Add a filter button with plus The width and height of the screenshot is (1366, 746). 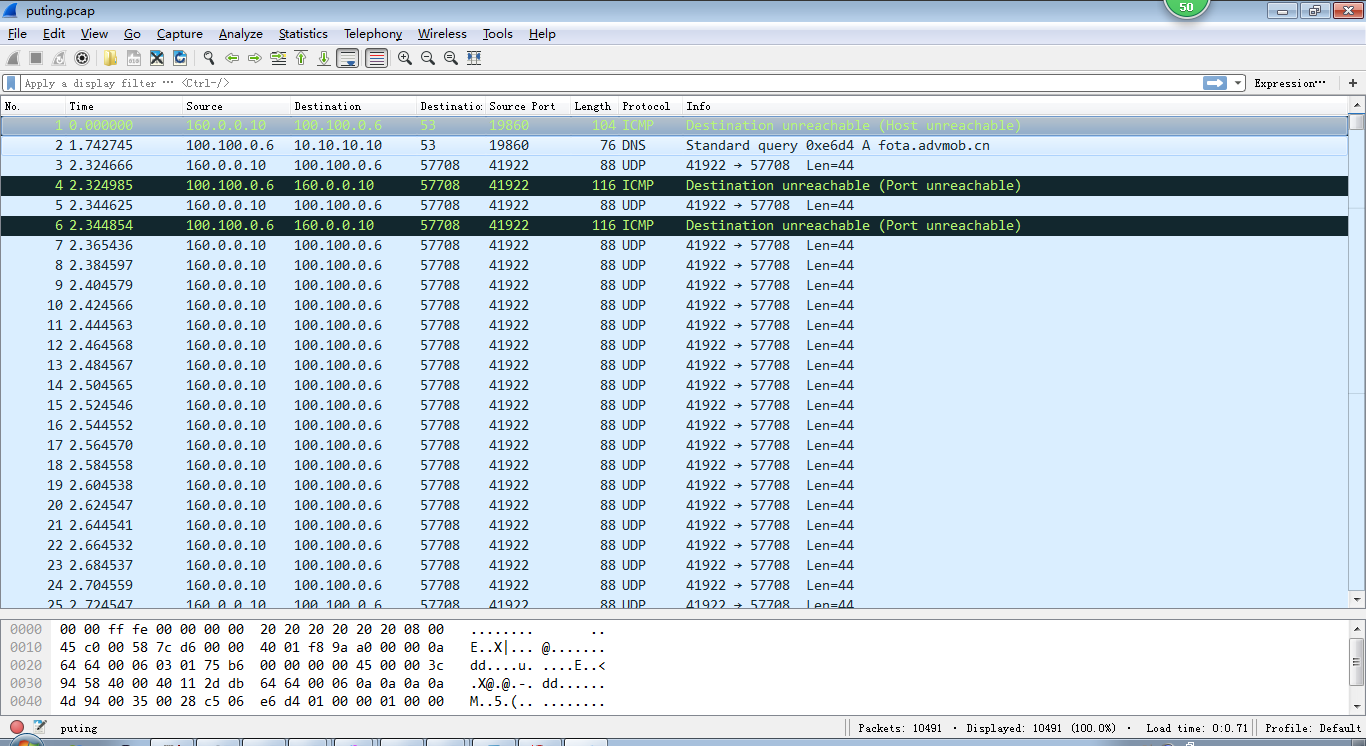click(1354, 83)
